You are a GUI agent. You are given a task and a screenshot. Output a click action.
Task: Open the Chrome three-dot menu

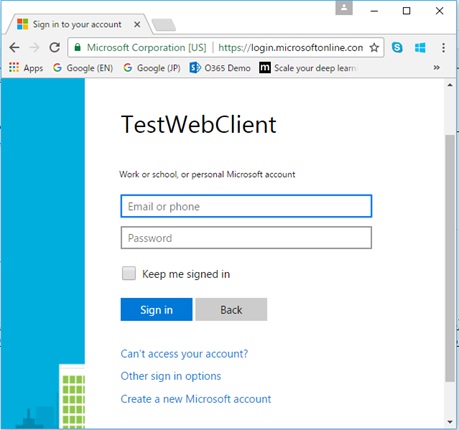pos(443,48)
